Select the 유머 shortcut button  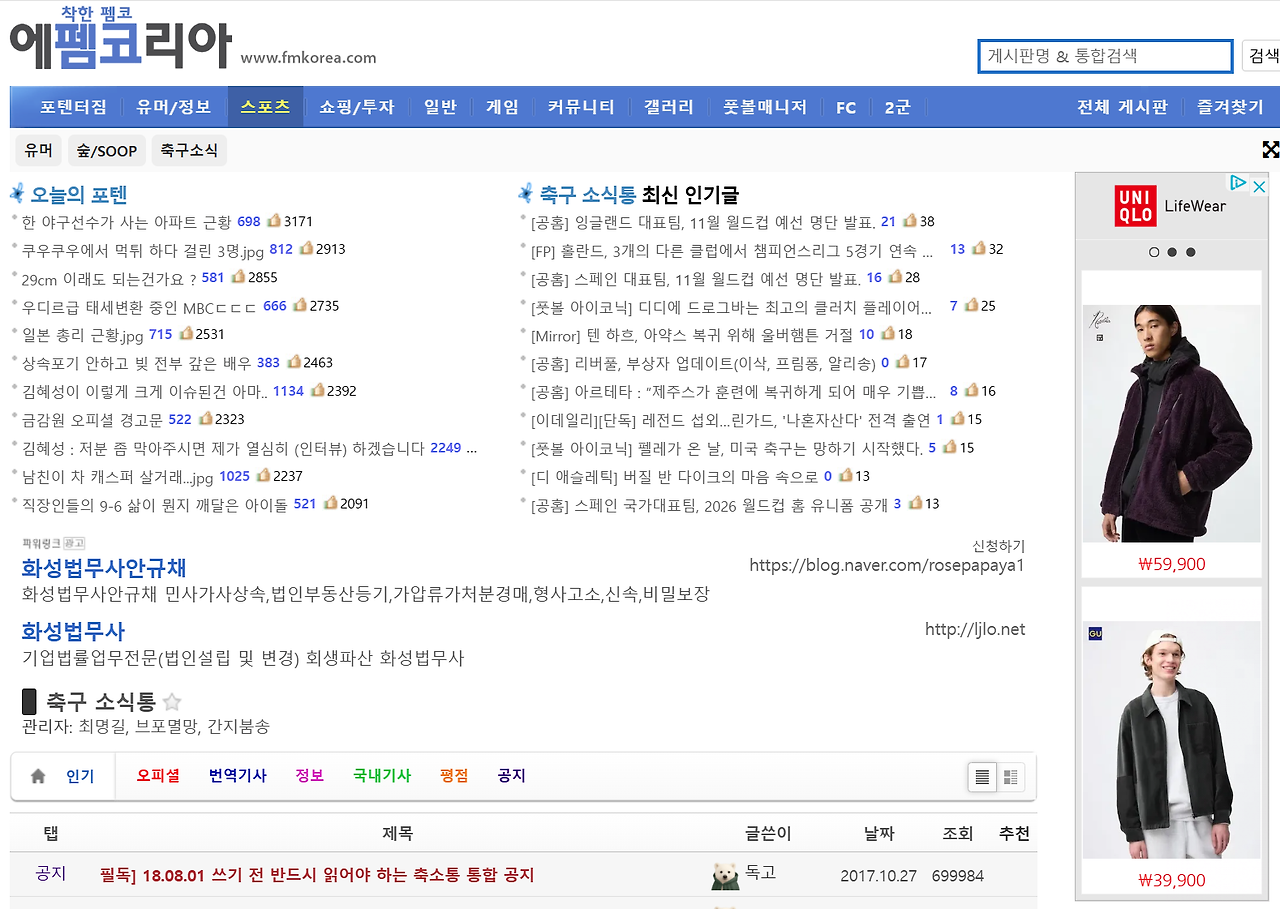(39, 150)
